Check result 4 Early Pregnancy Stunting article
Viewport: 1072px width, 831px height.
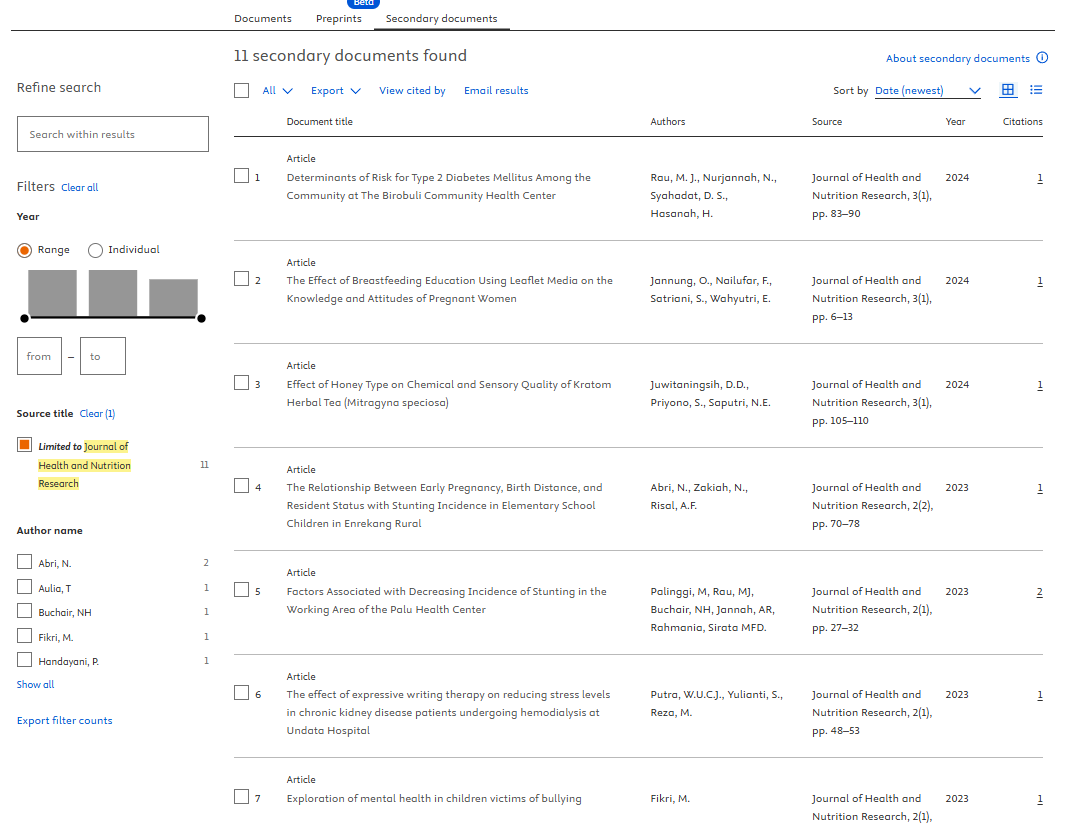pyautogui.click(x=241, y=486)
